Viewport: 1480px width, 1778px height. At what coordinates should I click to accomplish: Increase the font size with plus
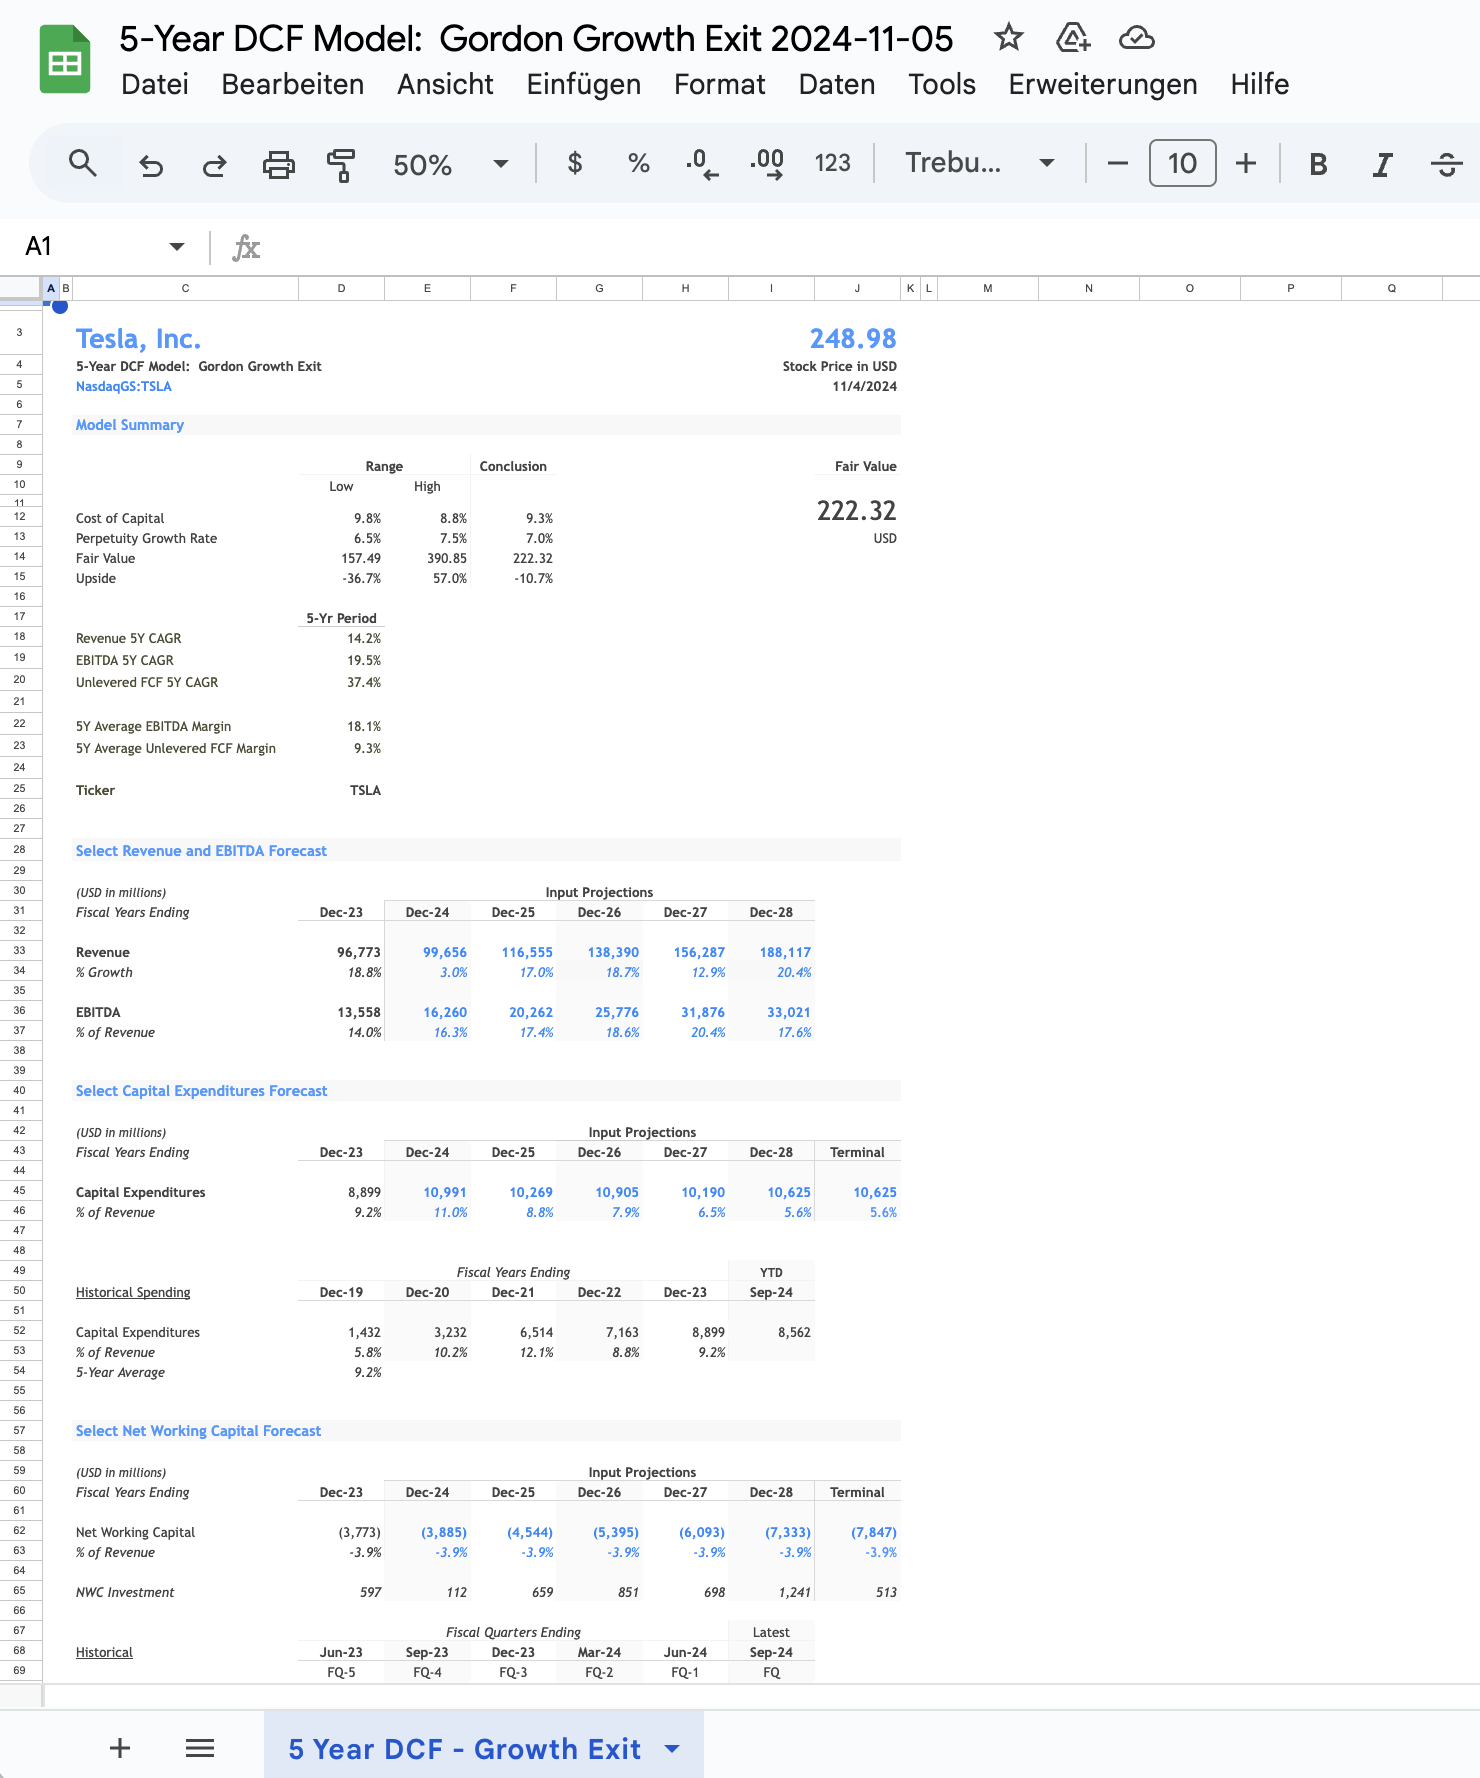(1246, 163)
